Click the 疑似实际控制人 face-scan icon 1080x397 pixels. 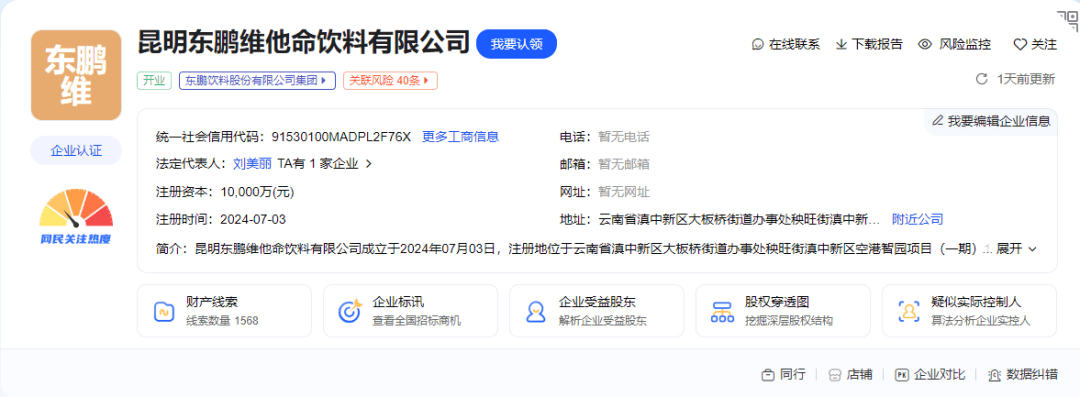(909, 312)
